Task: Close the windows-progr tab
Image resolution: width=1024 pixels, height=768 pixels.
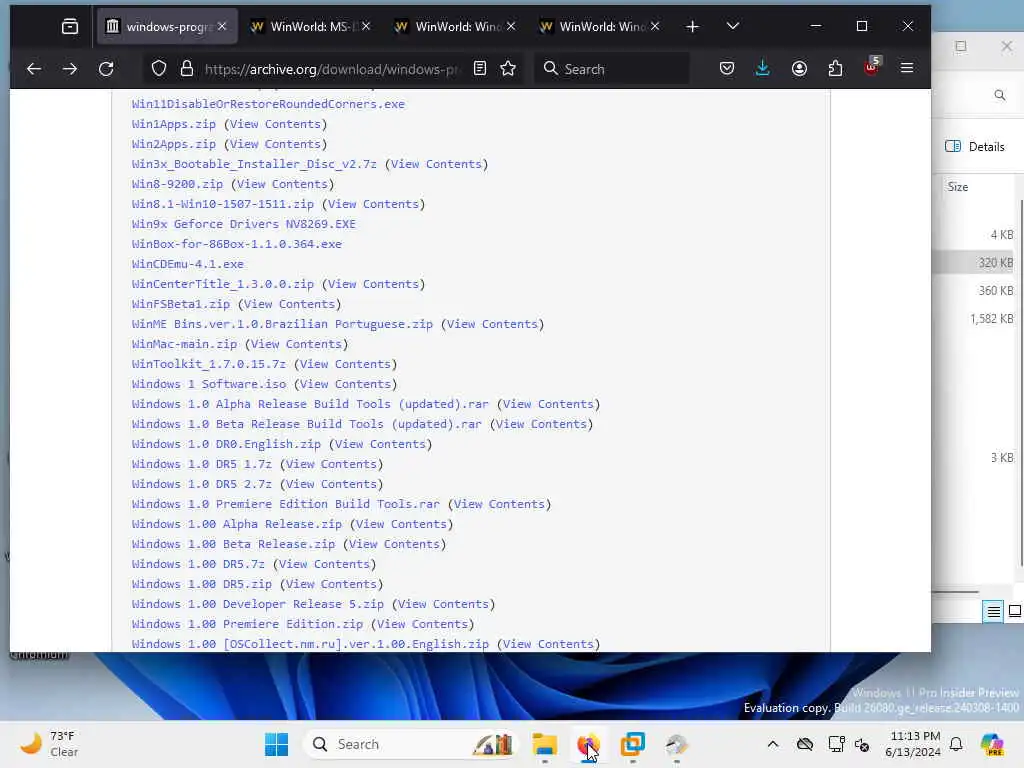Action: (222, 26)
